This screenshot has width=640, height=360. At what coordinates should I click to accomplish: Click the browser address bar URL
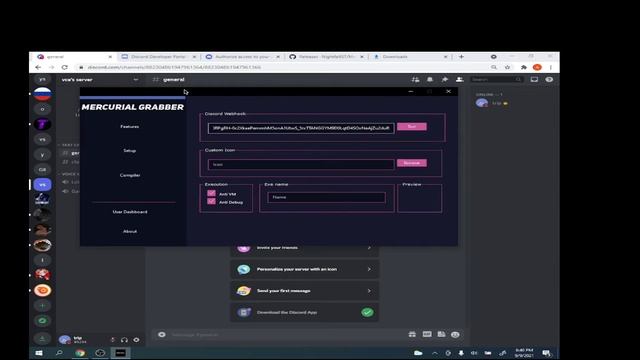tap(174, 67)
